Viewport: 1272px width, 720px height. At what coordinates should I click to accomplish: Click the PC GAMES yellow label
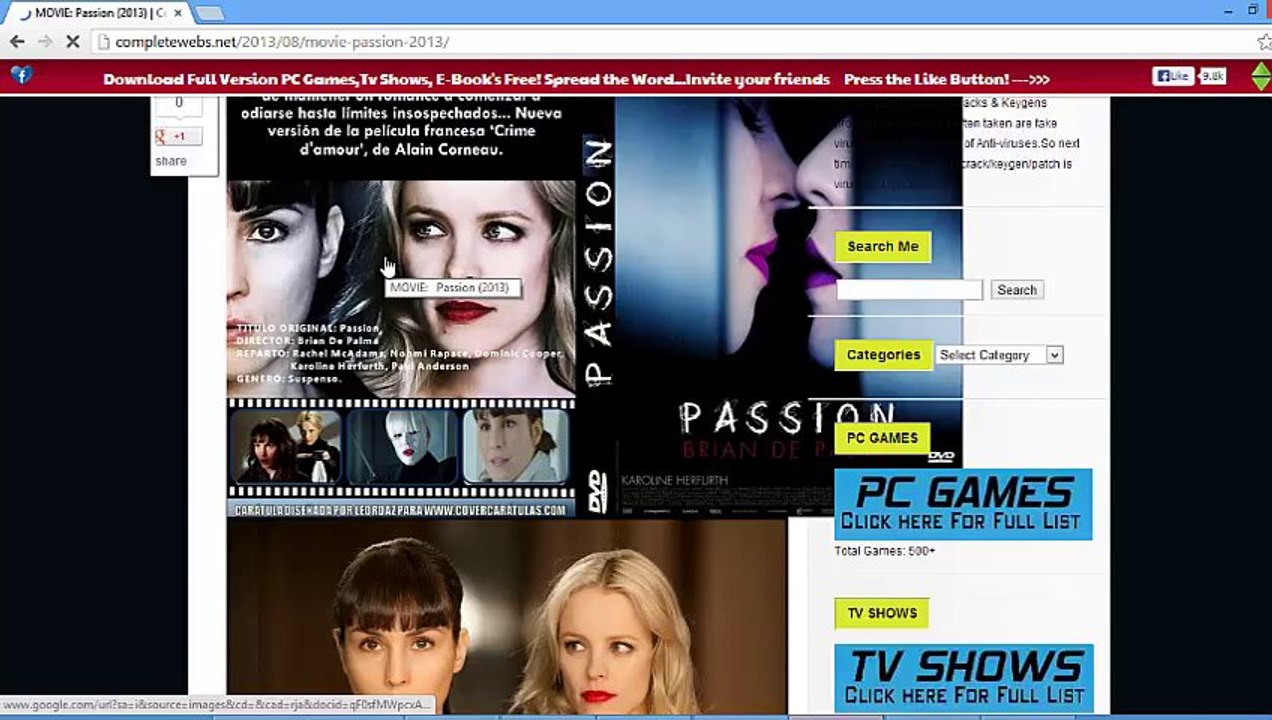(x=882, y=438)
